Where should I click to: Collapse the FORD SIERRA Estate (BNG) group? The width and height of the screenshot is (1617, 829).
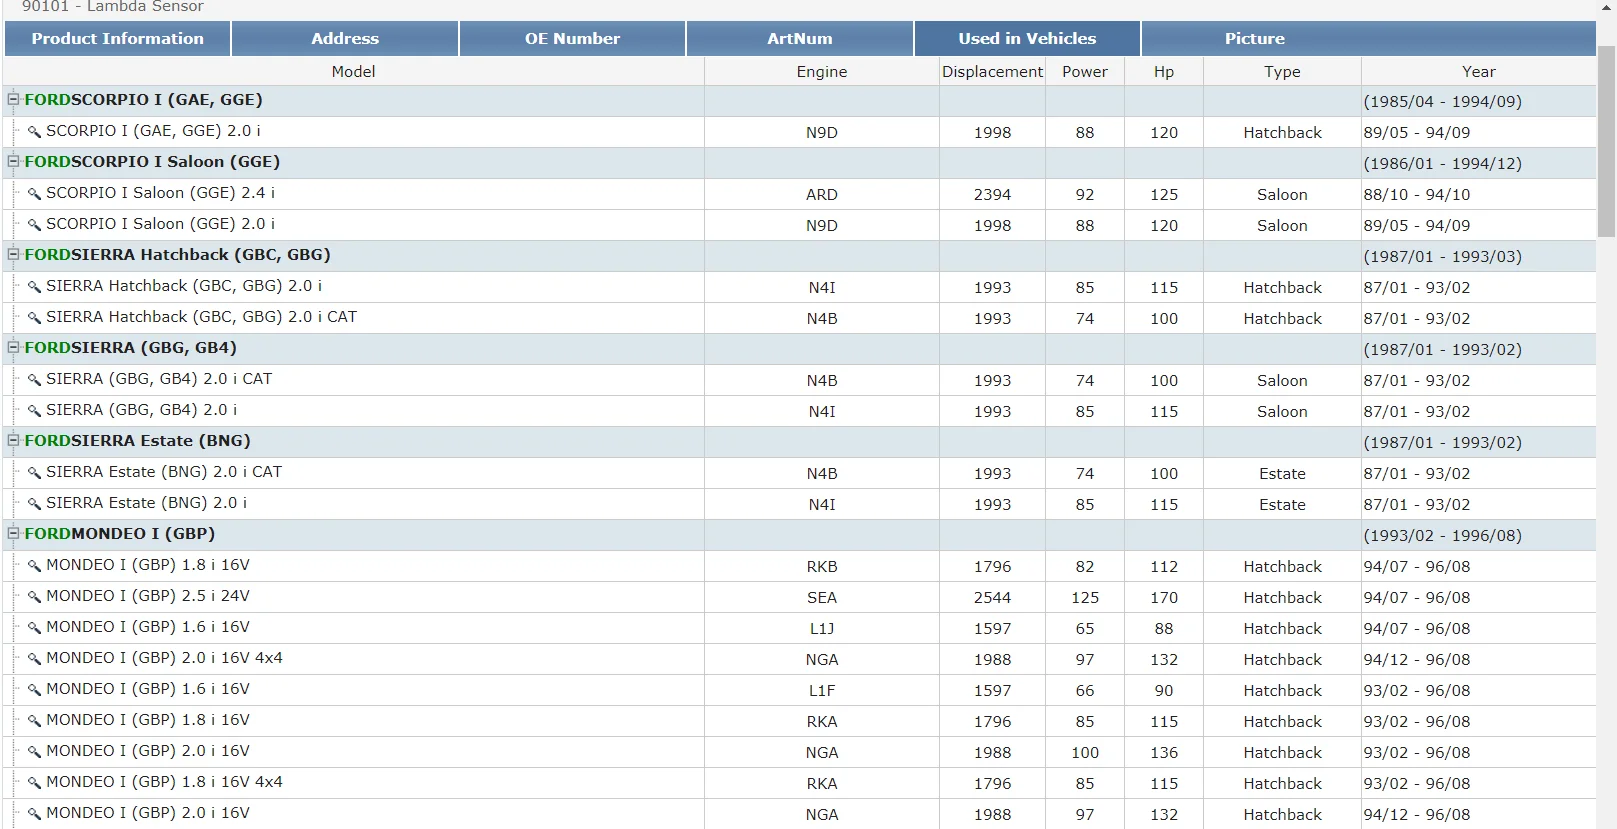point(14,440)
